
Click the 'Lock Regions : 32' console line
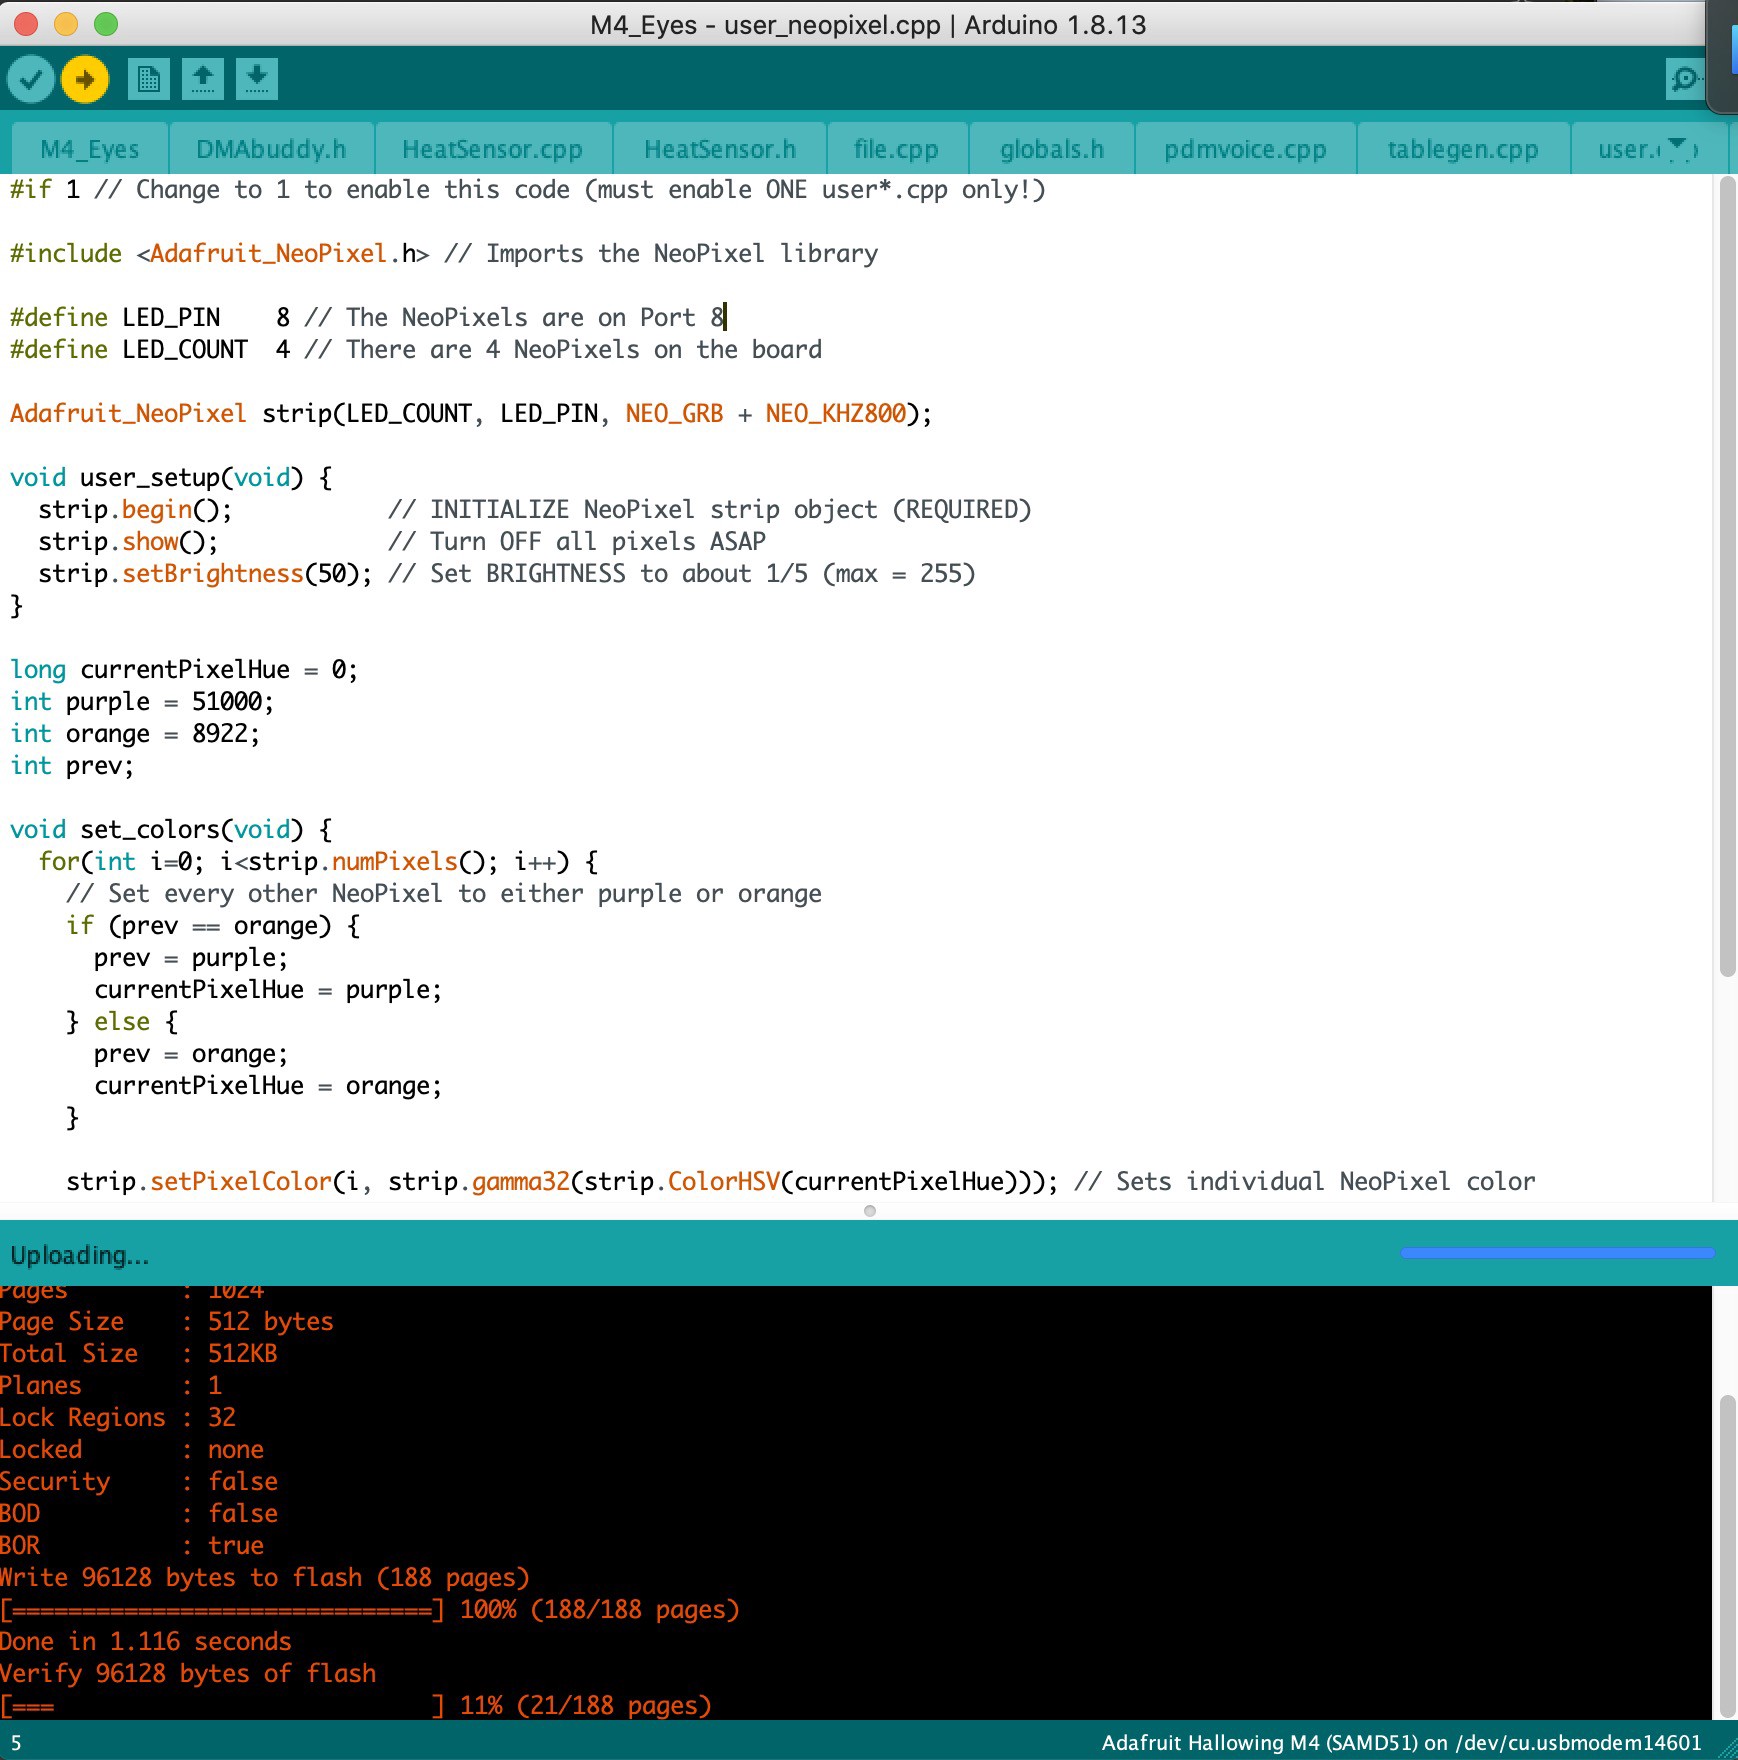pyautogui.click(x=118, y=1417)
